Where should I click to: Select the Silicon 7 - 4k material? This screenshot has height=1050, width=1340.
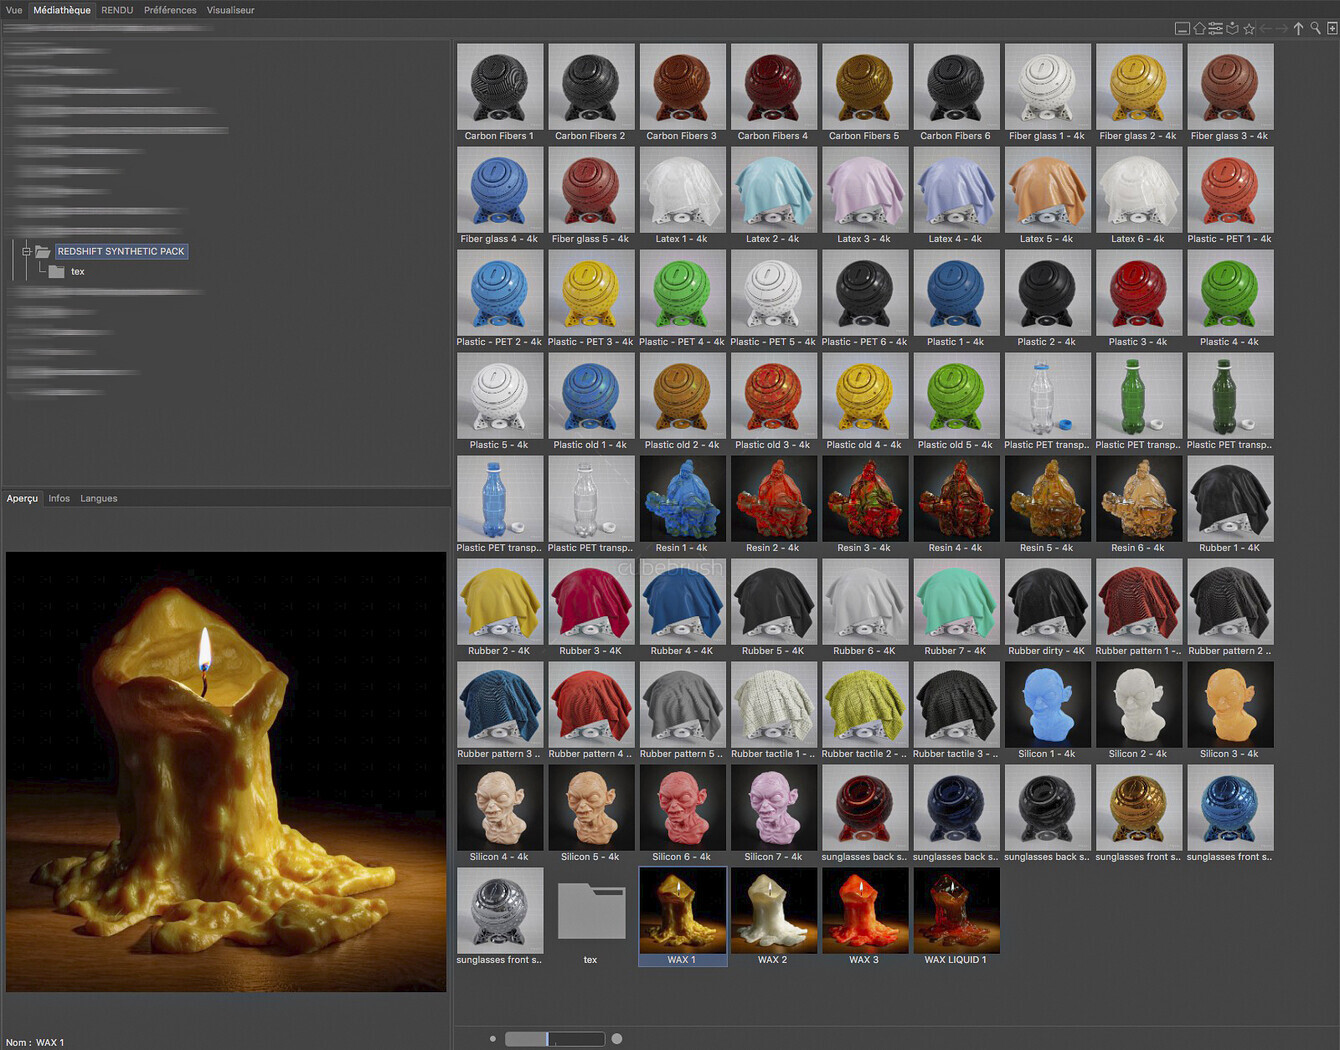(773, 814)
